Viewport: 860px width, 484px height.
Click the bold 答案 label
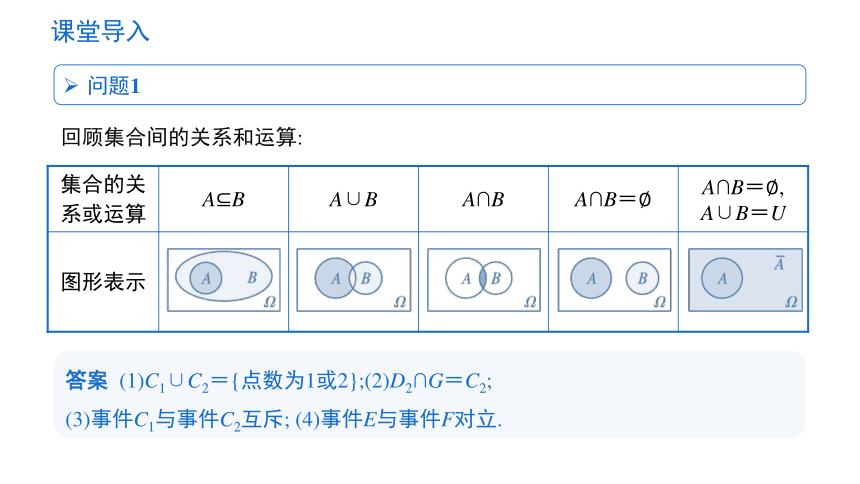tap(86, 380)
